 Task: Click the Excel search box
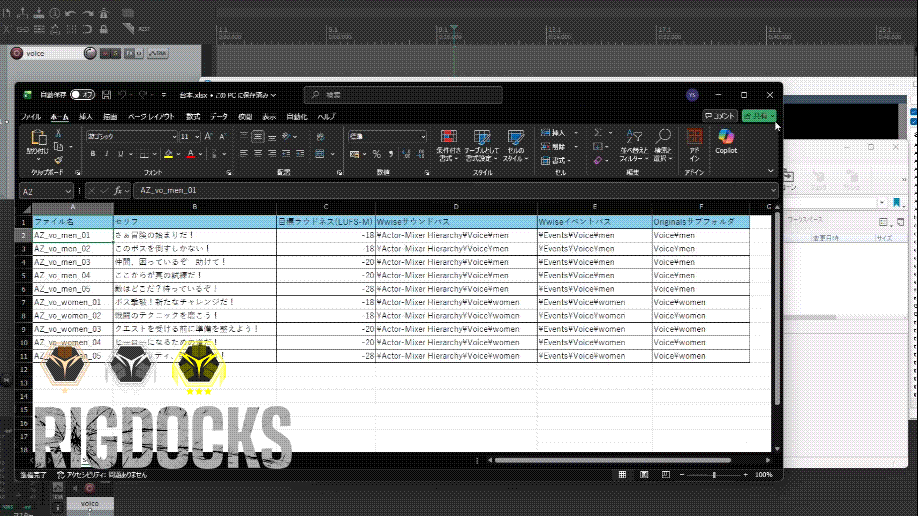(403, 95)
